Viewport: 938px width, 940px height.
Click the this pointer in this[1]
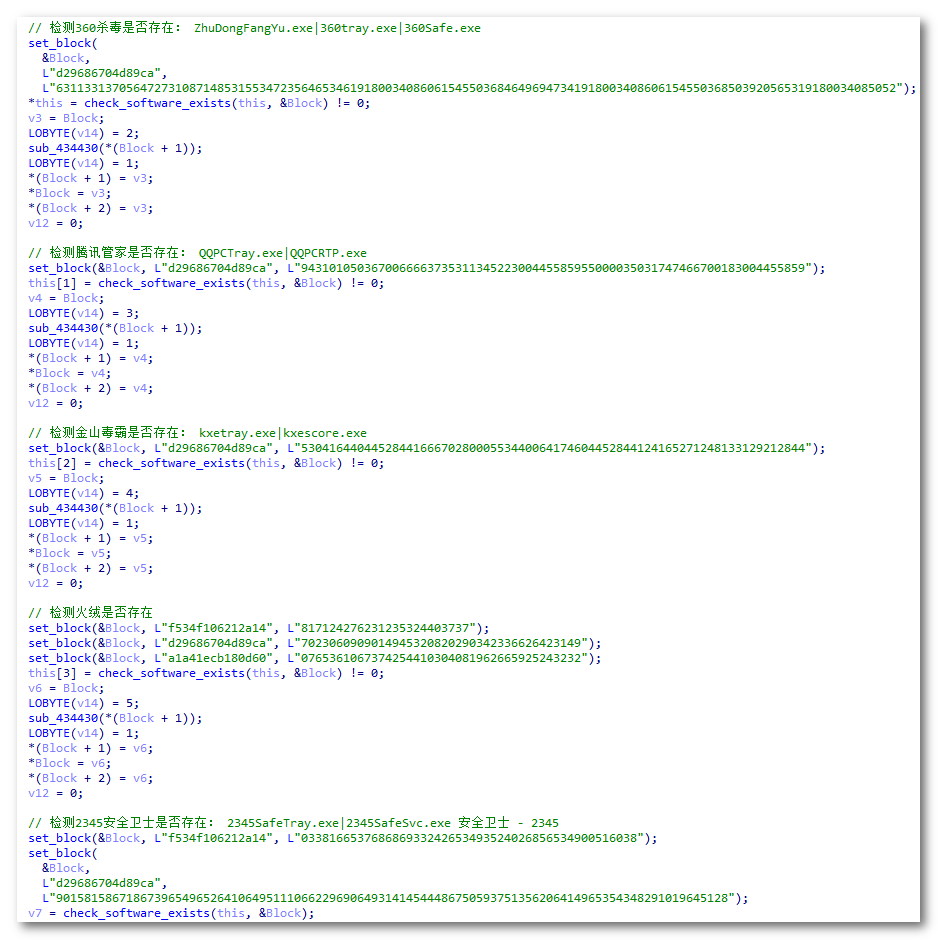coord(42,283)
